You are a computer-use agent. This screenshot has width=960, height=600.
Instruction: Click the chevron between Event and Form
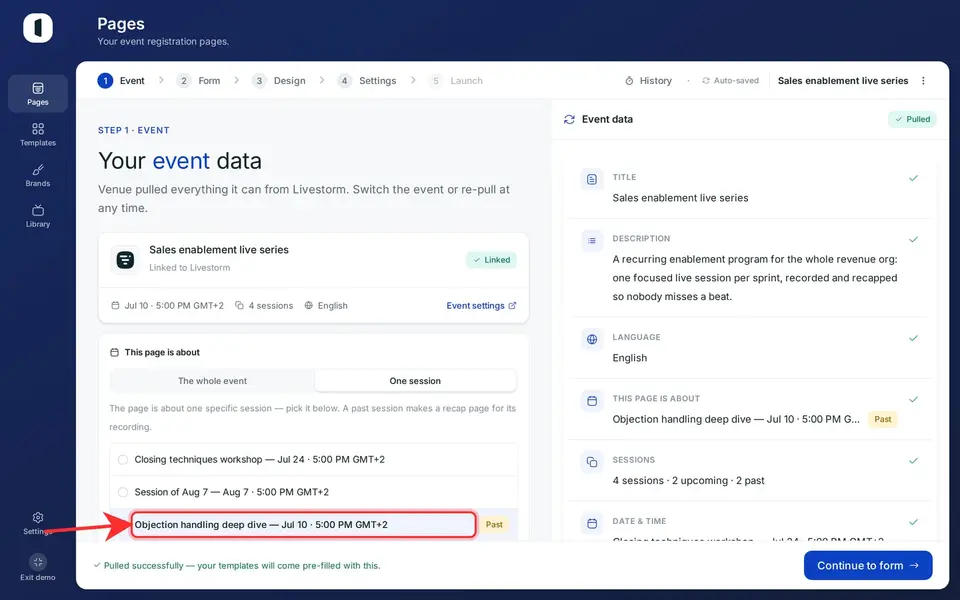pos(161,80)
